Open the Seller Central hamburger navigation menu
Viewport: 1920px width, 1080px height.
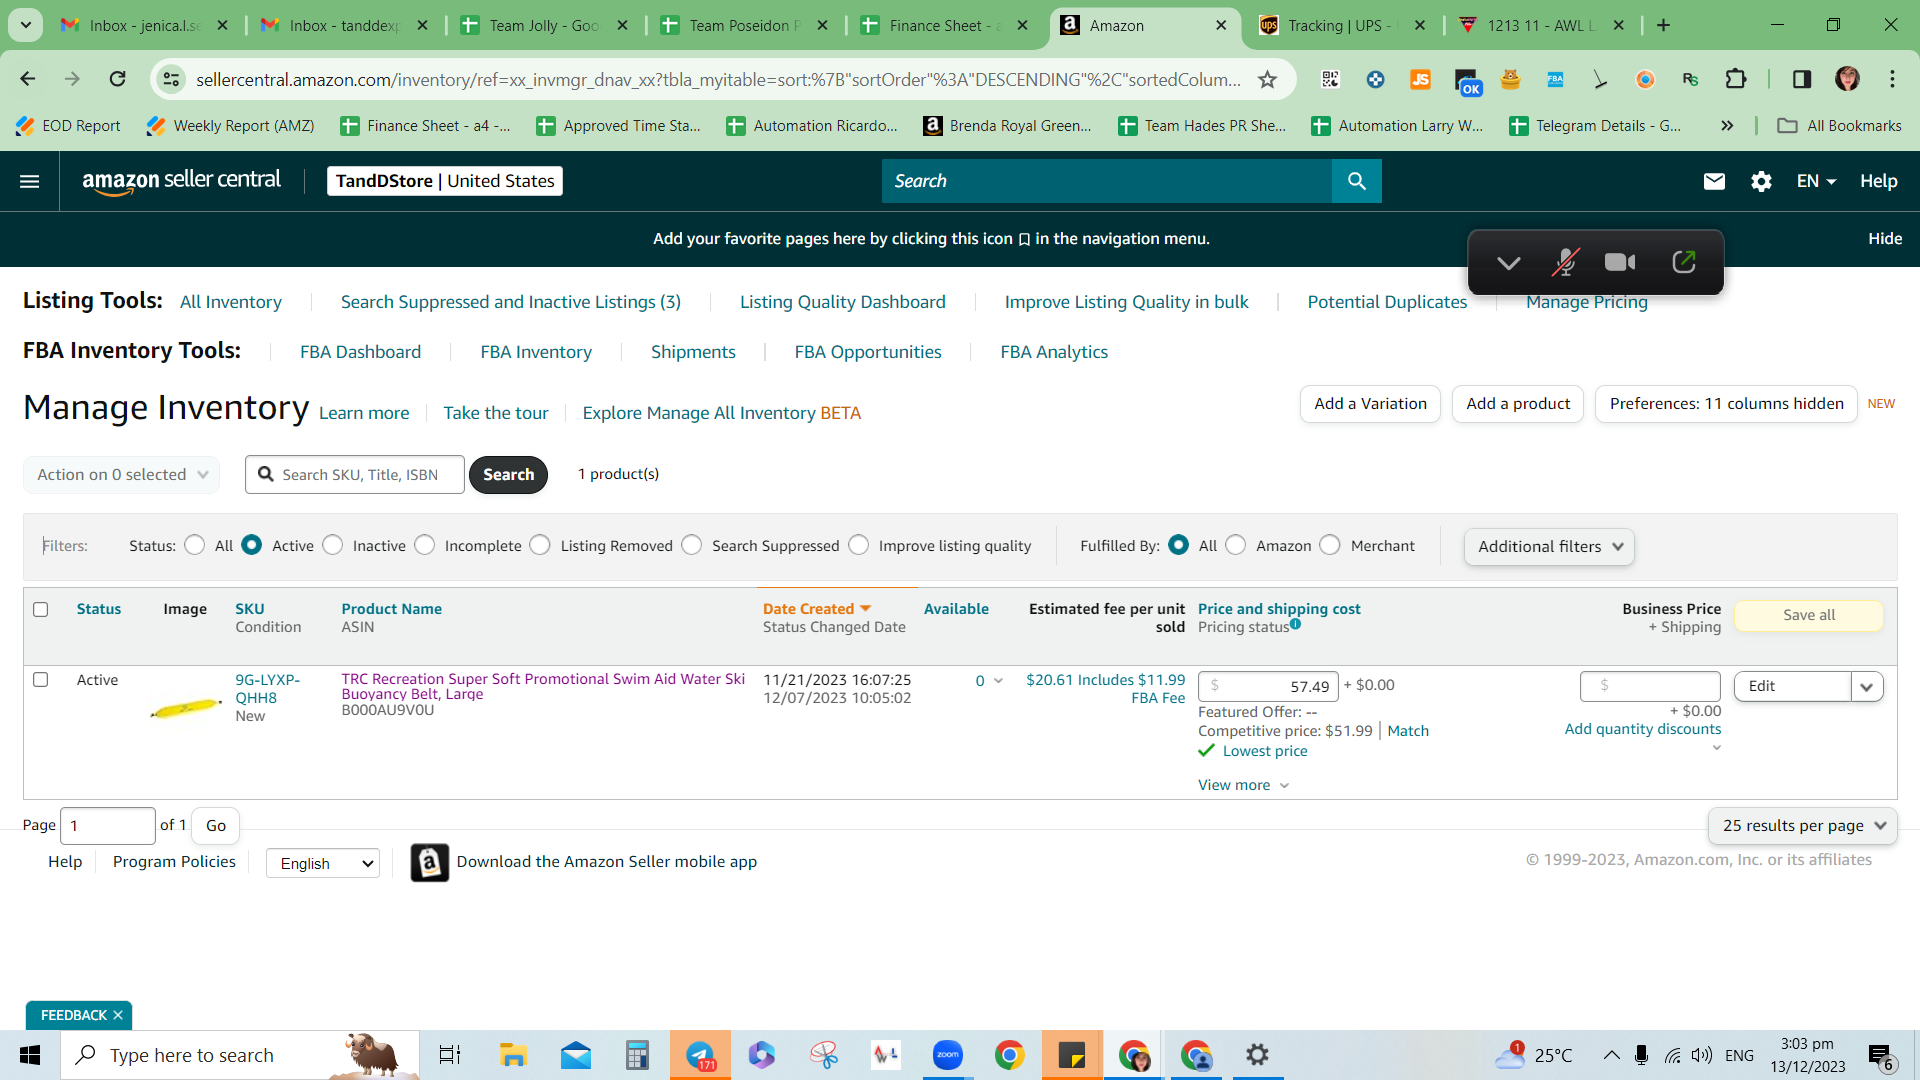[30, 181]
